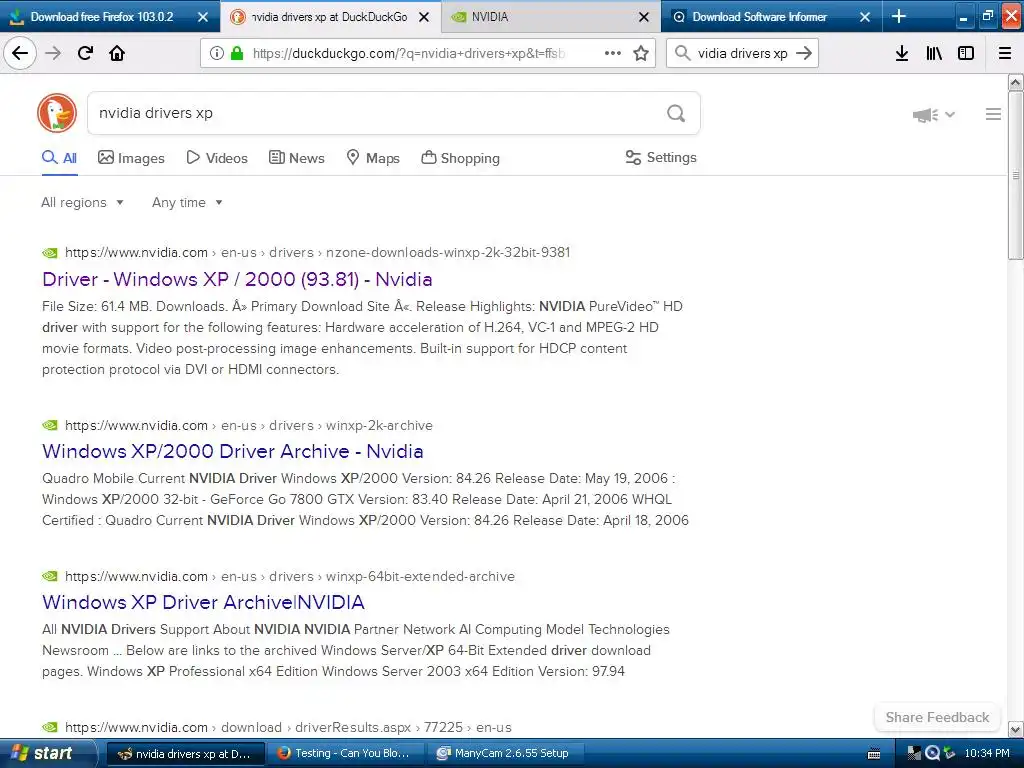Switch to Download free Firefox 103.0.2 tab

pos(101,17)
